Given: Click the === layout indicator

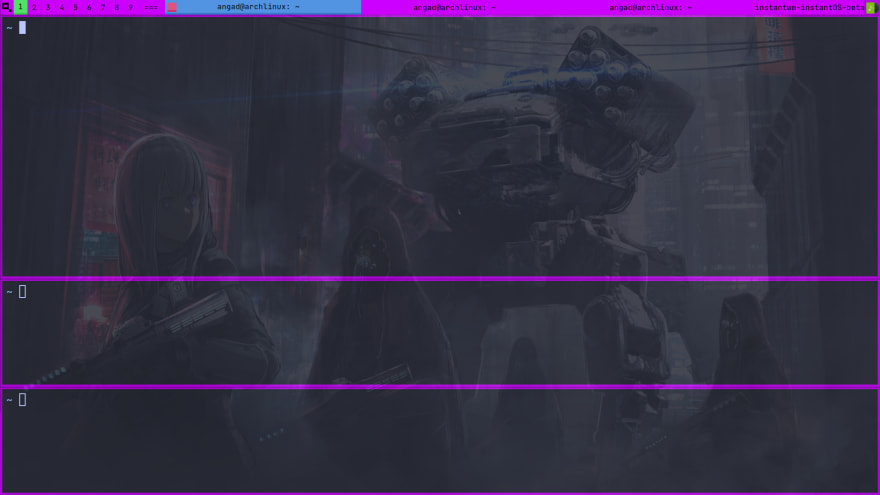Looking at the screenshot, I should 151,7.
